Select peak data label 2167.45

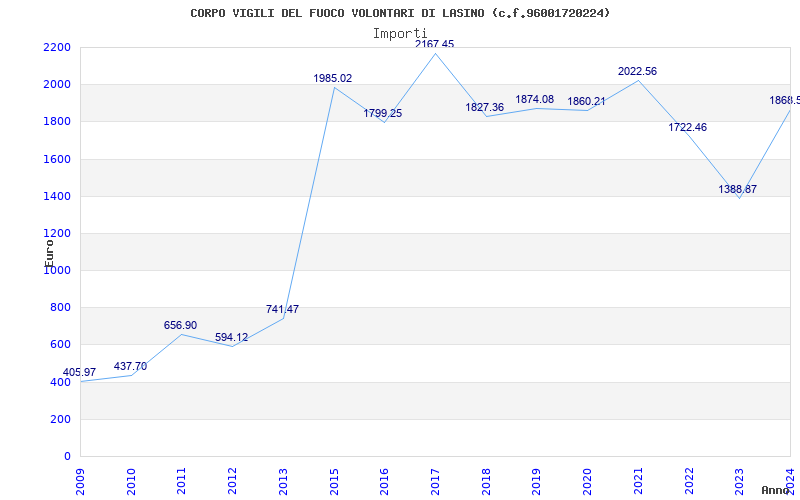(434, 44)
